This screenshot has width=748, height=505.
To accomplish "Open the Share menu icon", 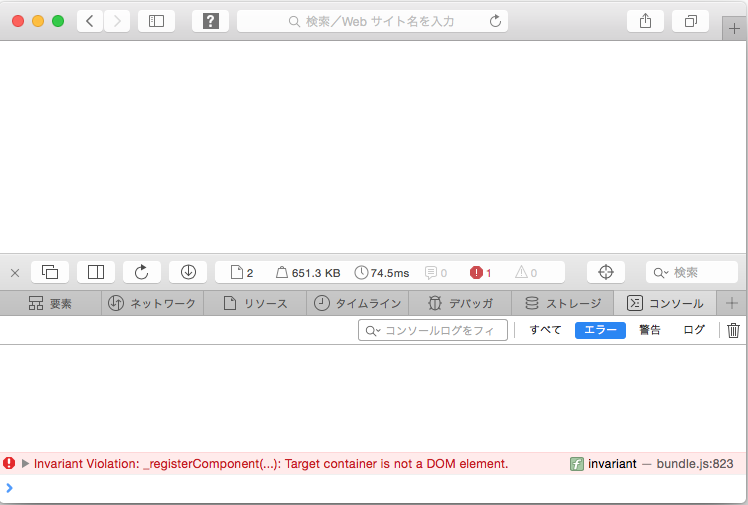I will [x=645, y=21].
